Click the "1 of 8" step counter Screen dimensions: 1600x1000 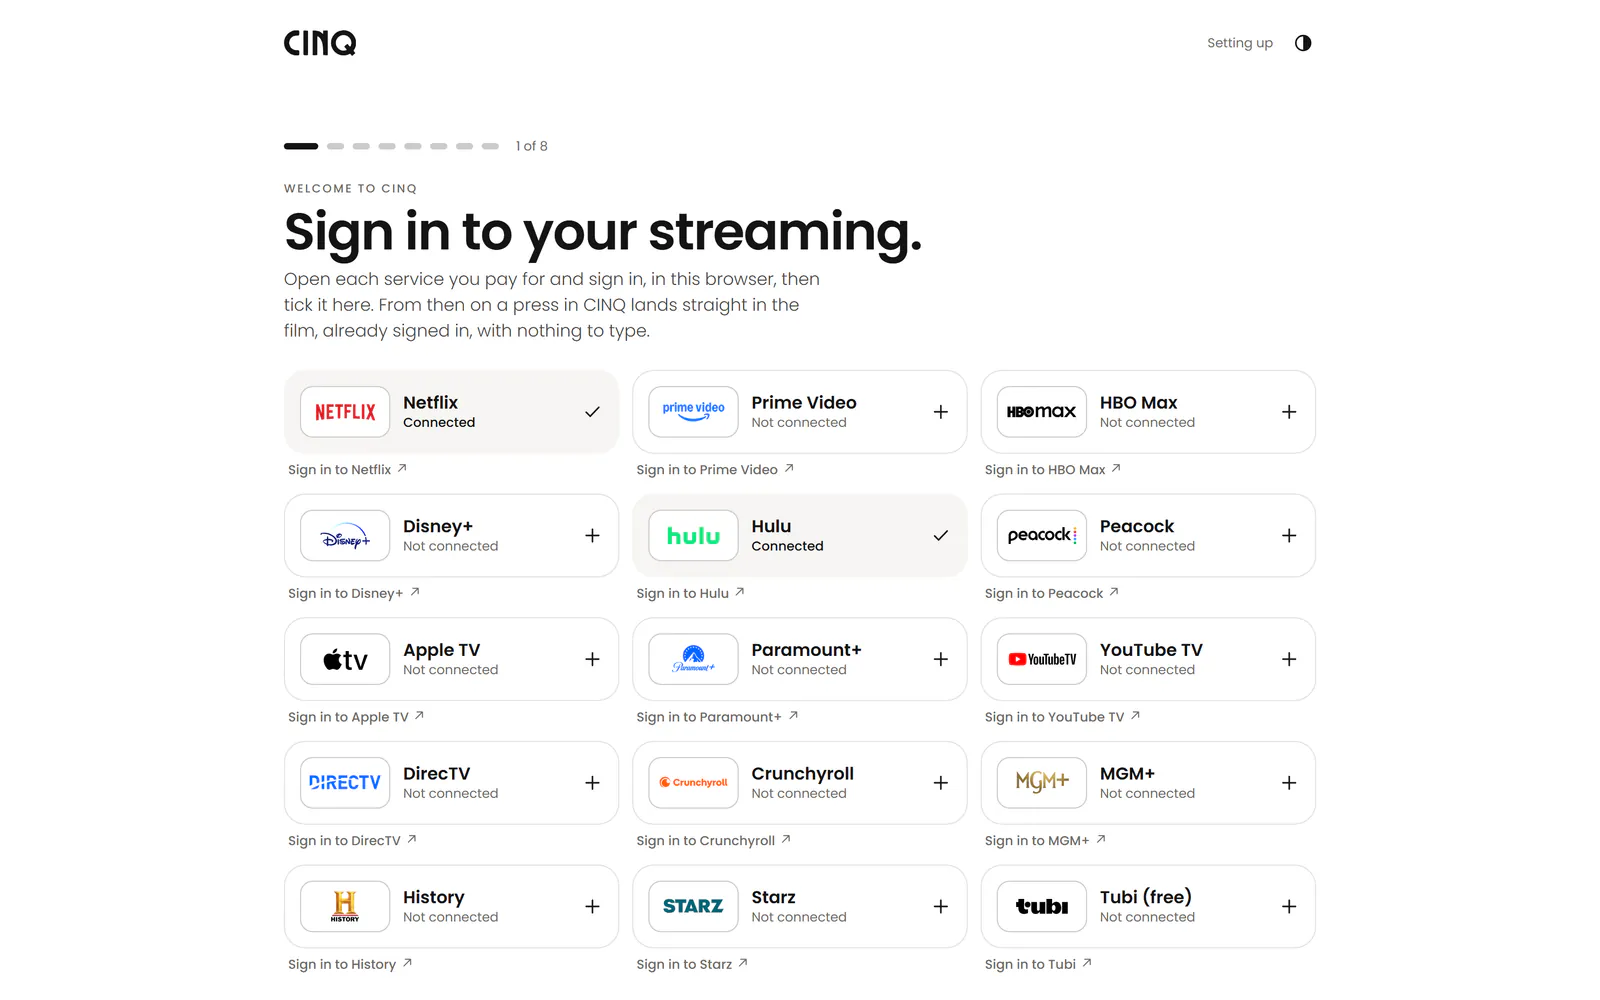pos(532,146)
